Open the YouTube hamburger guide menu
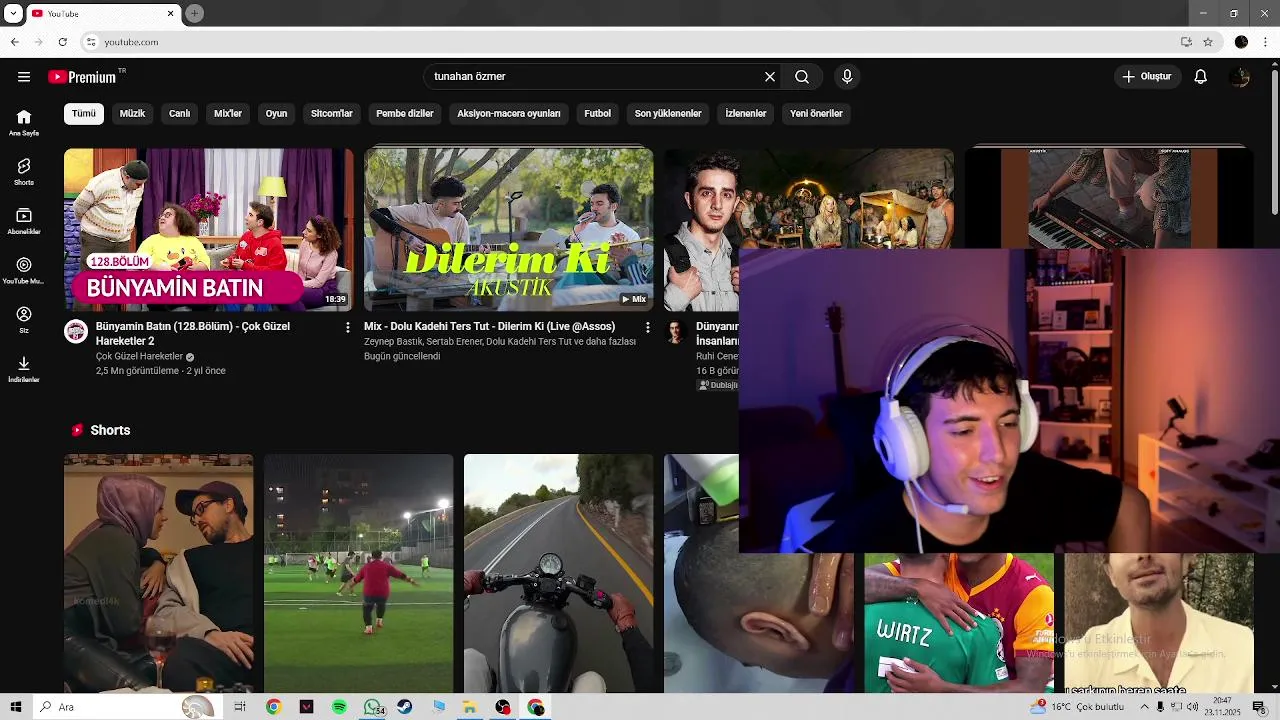Image resolution: width=1280 pixels, height=720 pixels. pos(24,77)
